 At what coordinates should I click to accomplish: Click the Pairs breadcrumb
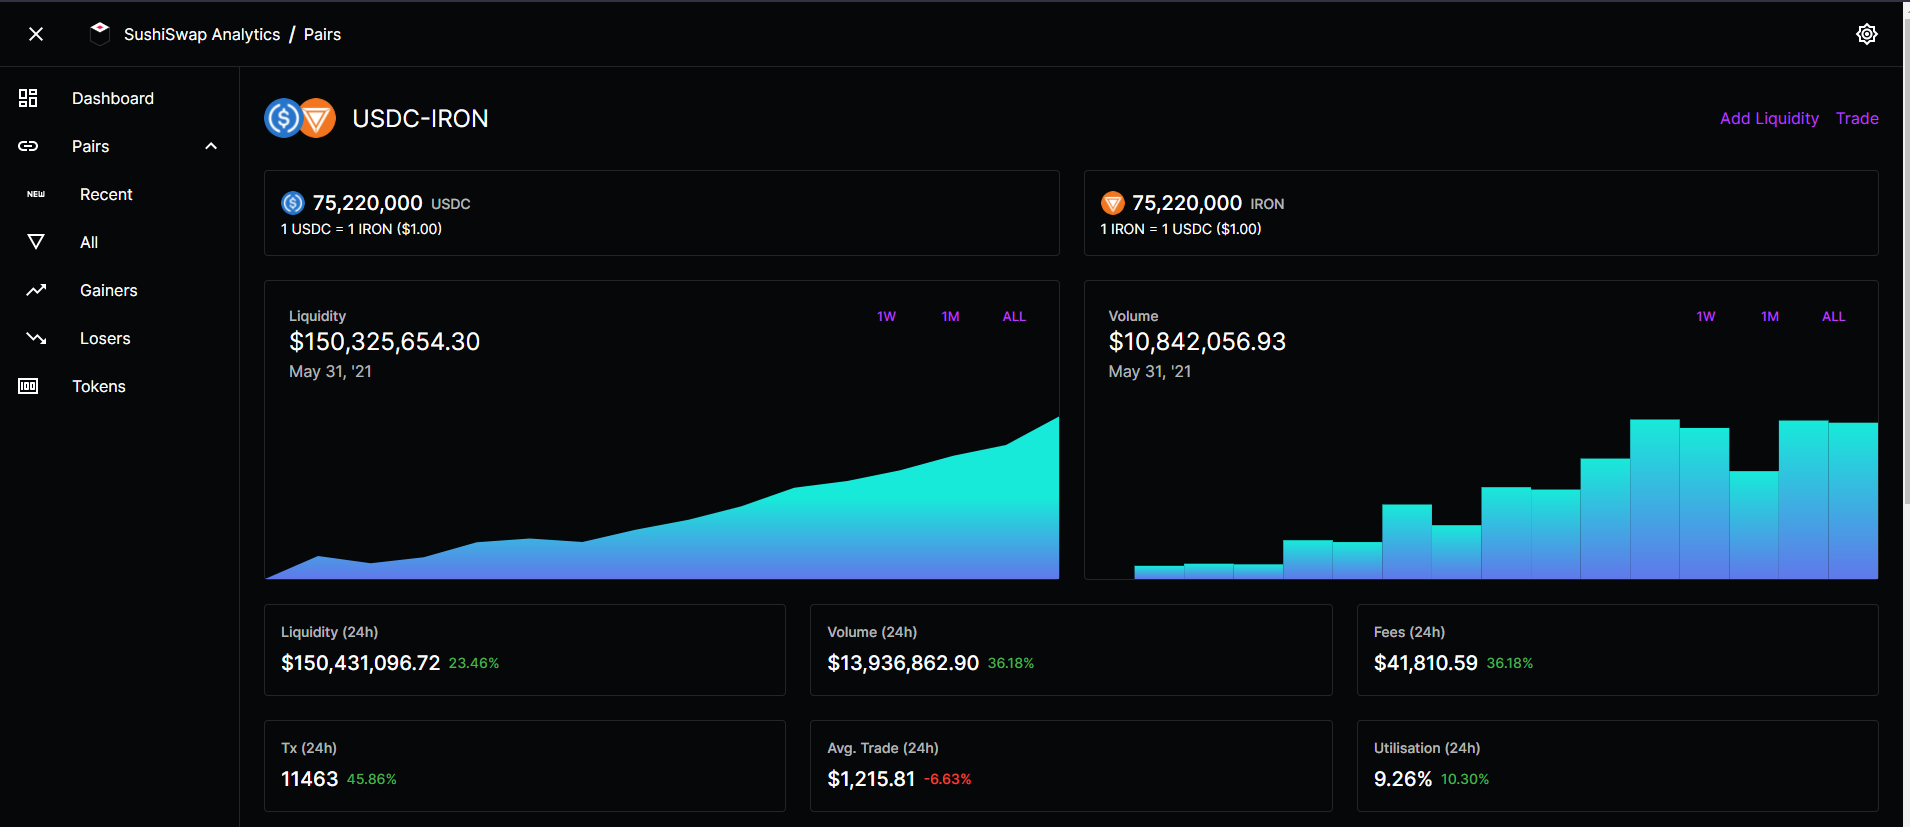322,34
